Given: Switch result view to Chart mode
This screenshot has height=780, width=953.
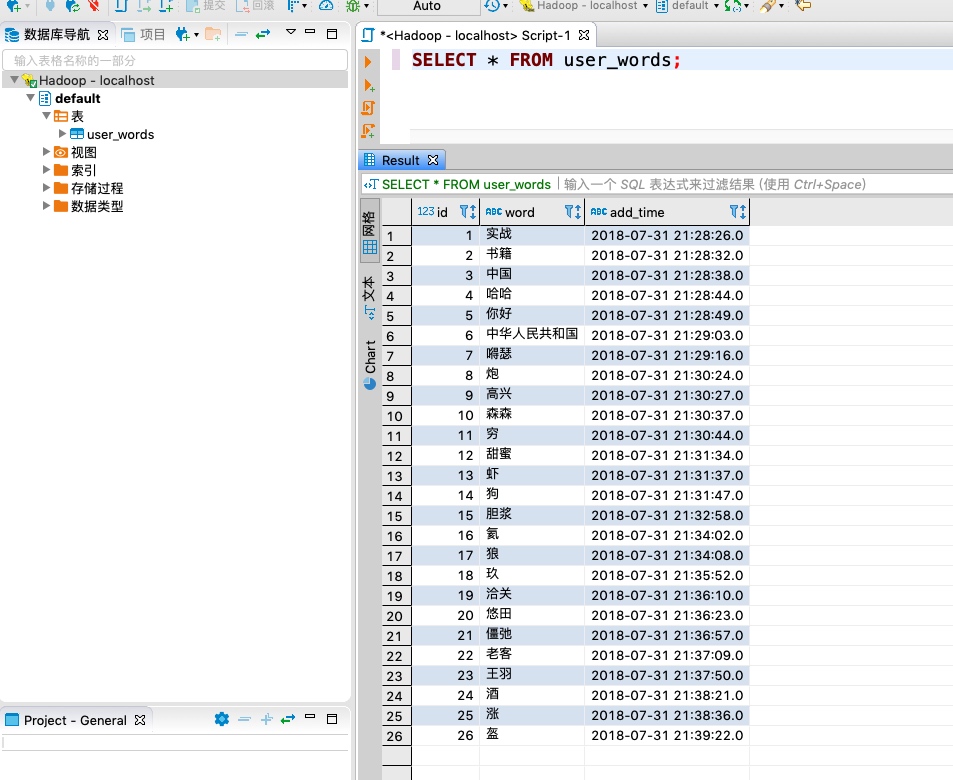Looking at the screenshot, I should (x=370, y=365).
